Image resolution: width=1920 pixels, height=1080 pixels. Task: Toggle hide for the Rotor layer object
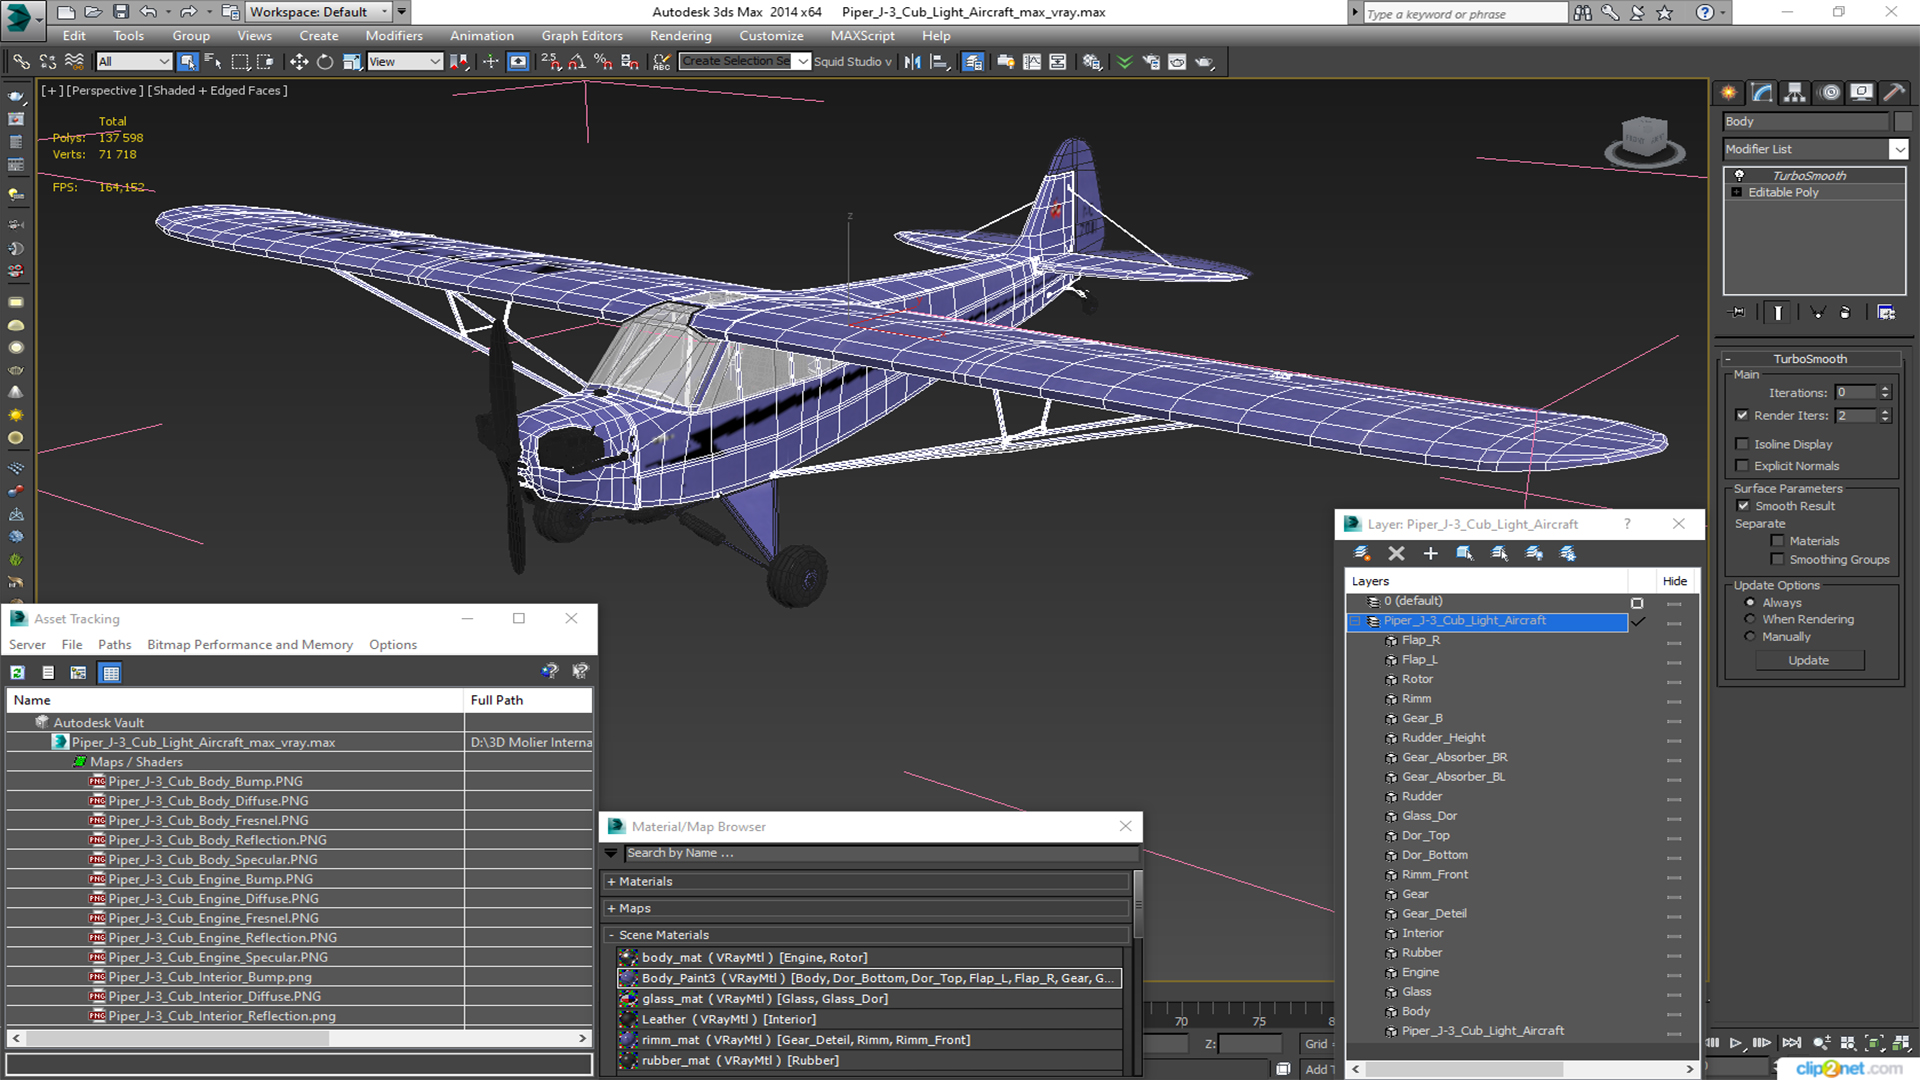click(x=1674, y=680)
